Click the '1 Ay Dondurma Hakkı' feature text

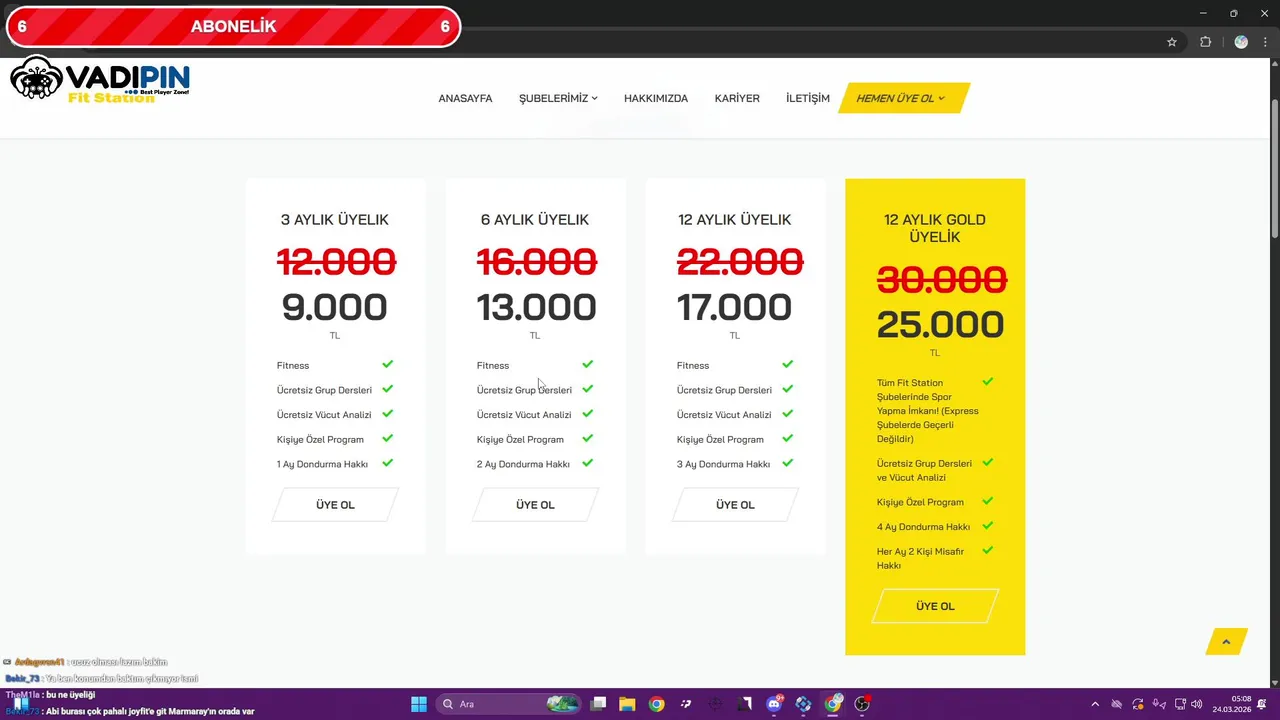coord(323,464)
